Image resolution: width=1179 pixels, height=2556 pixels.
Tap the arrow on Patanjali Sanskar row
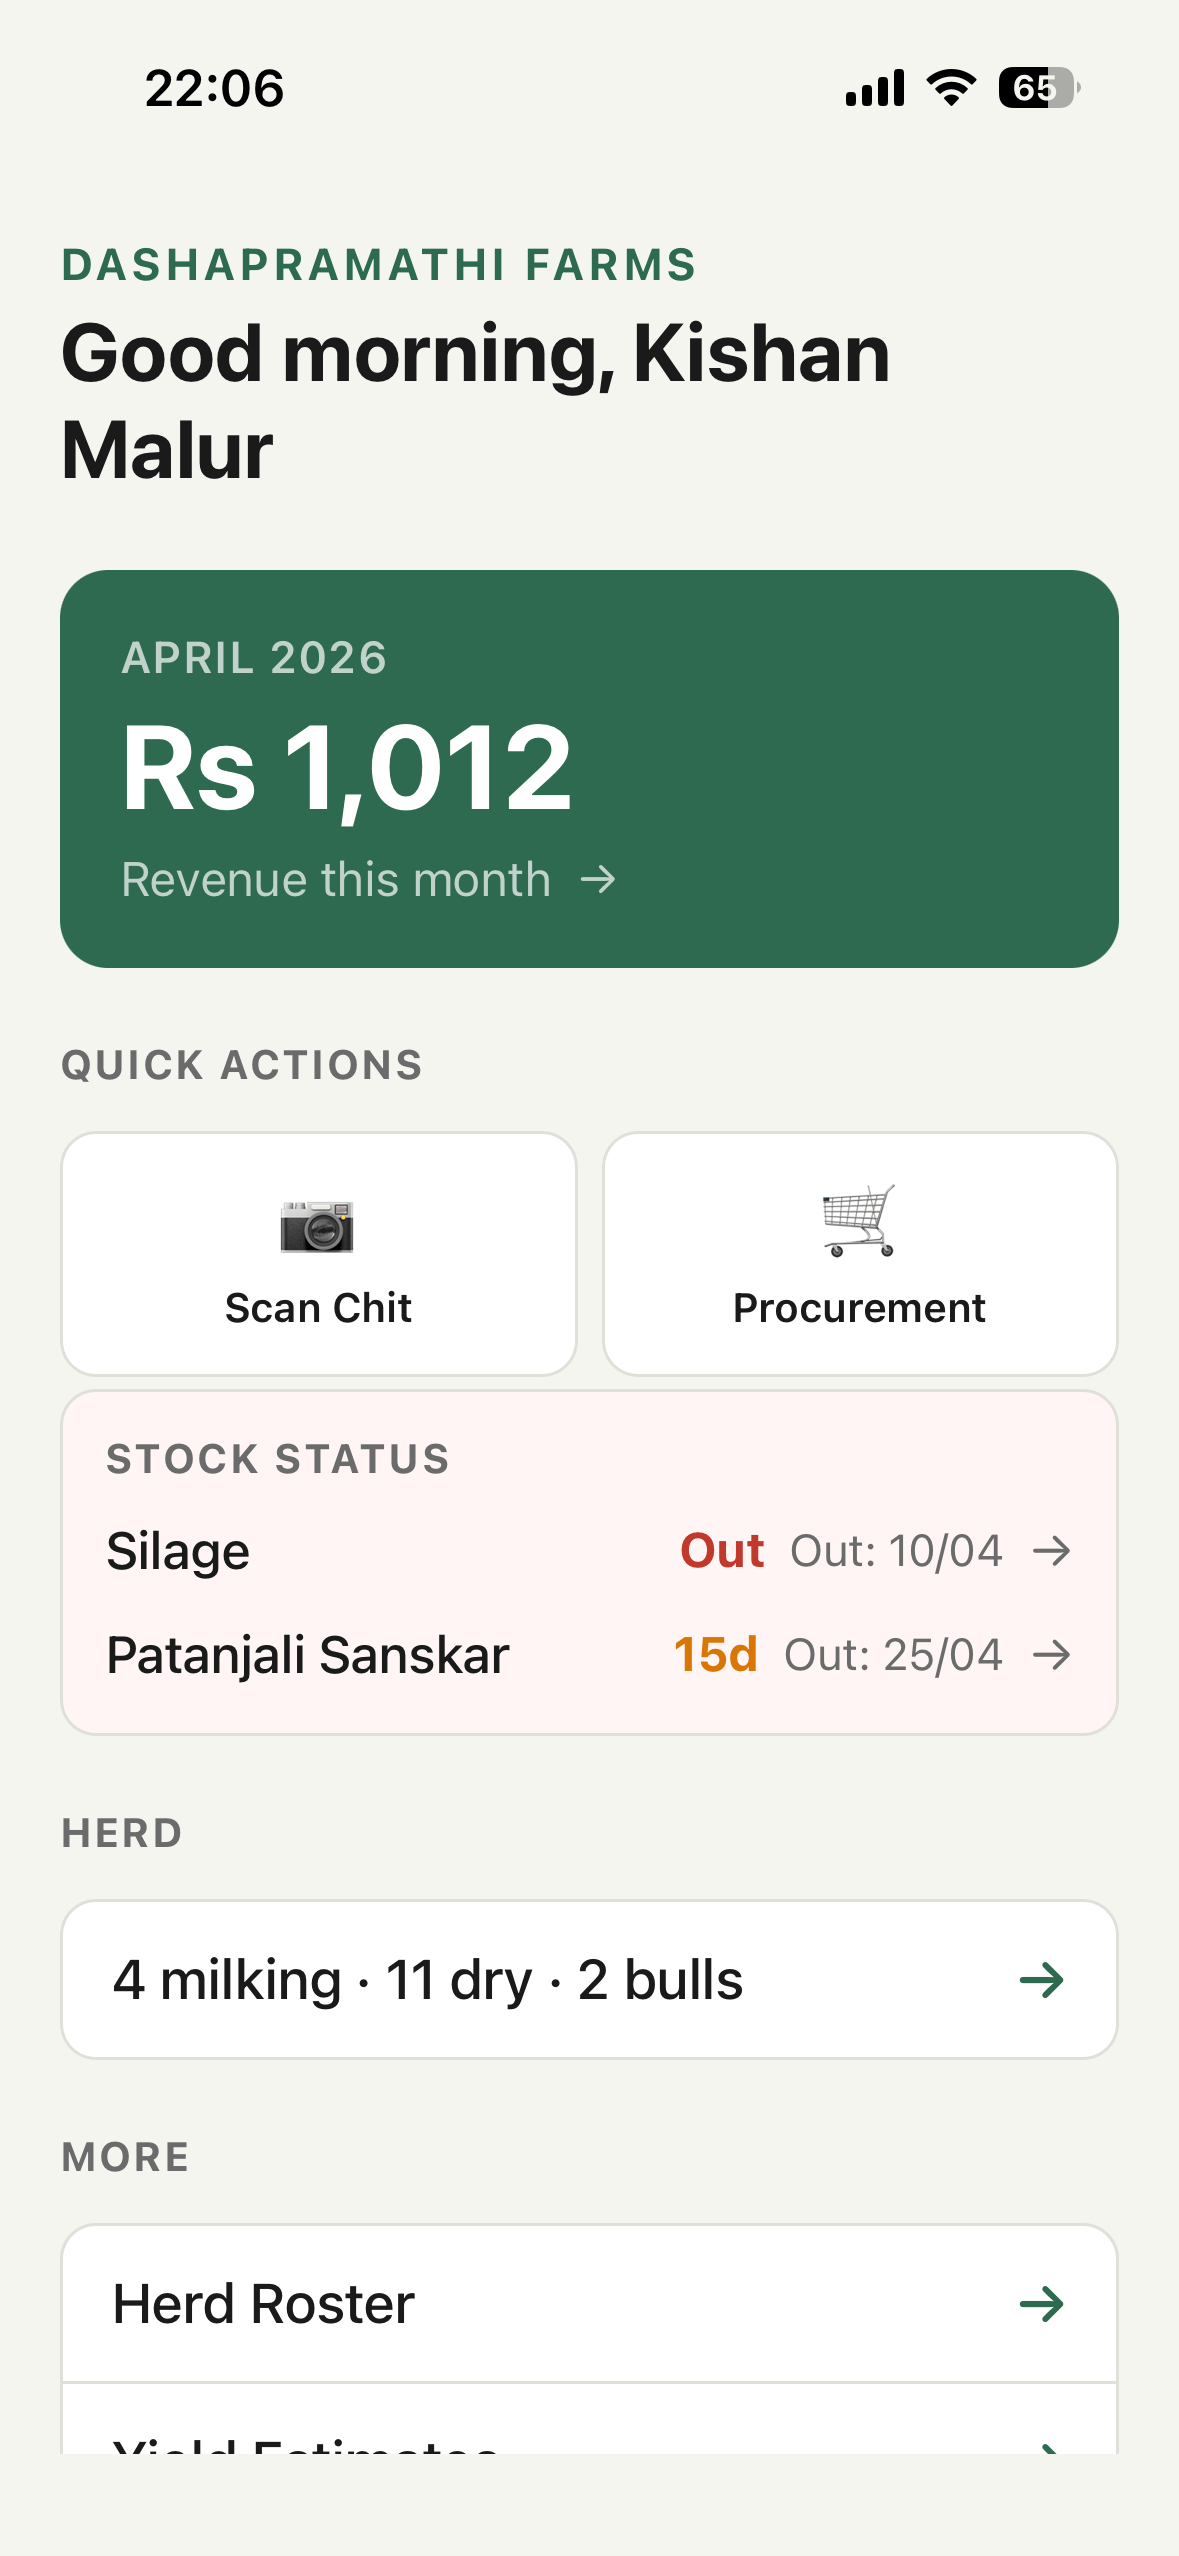pos(1052,1655)
